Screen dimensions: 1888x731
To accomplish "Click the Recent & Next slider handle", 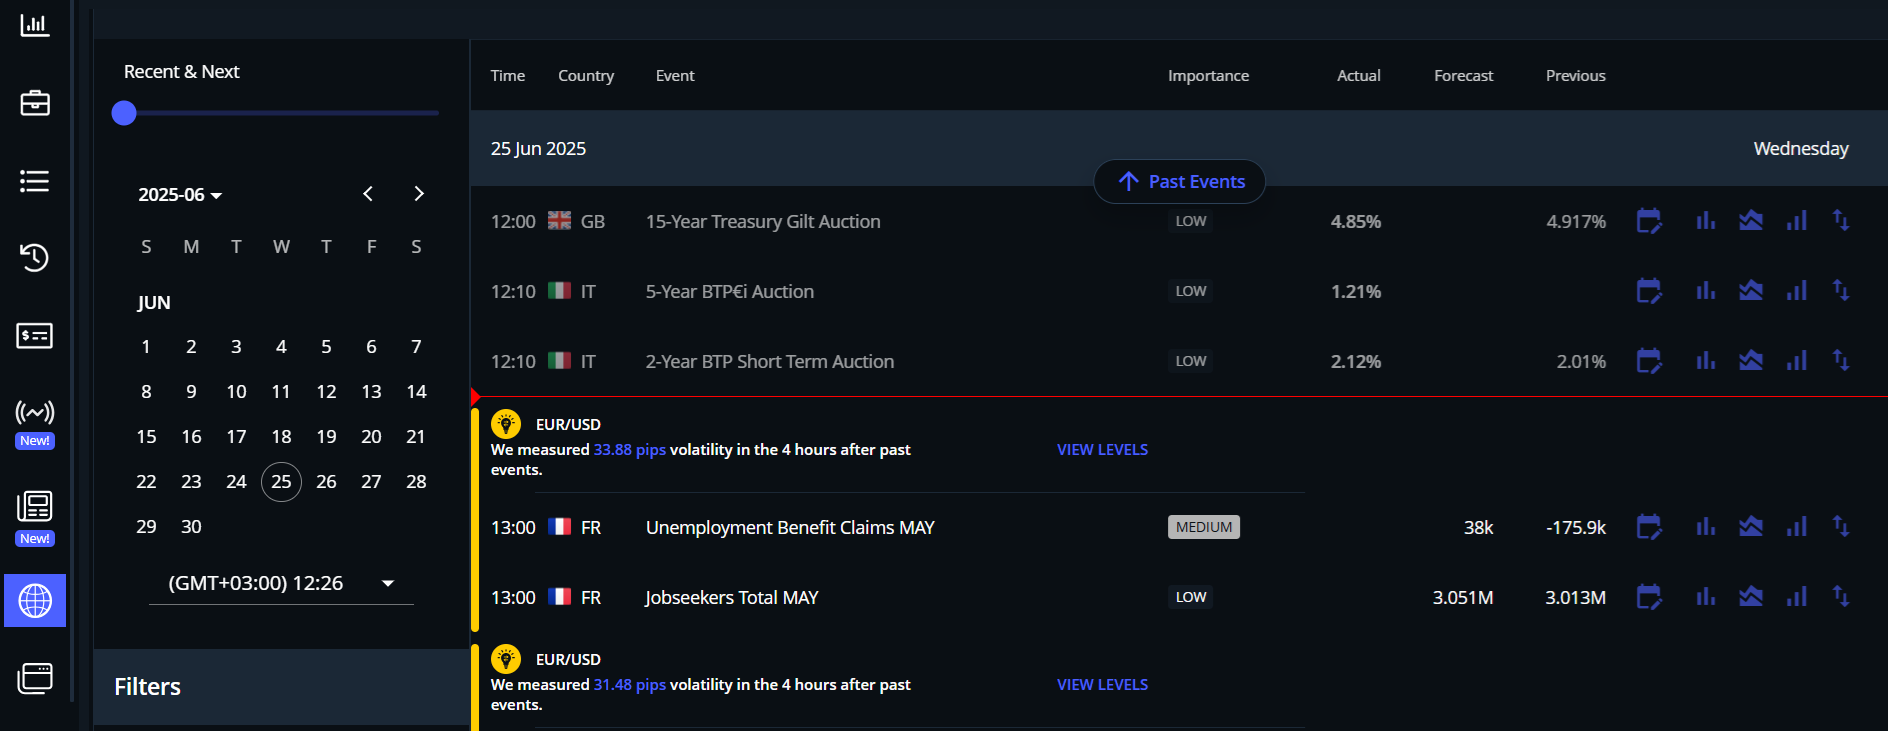I will tap(124, 113).
